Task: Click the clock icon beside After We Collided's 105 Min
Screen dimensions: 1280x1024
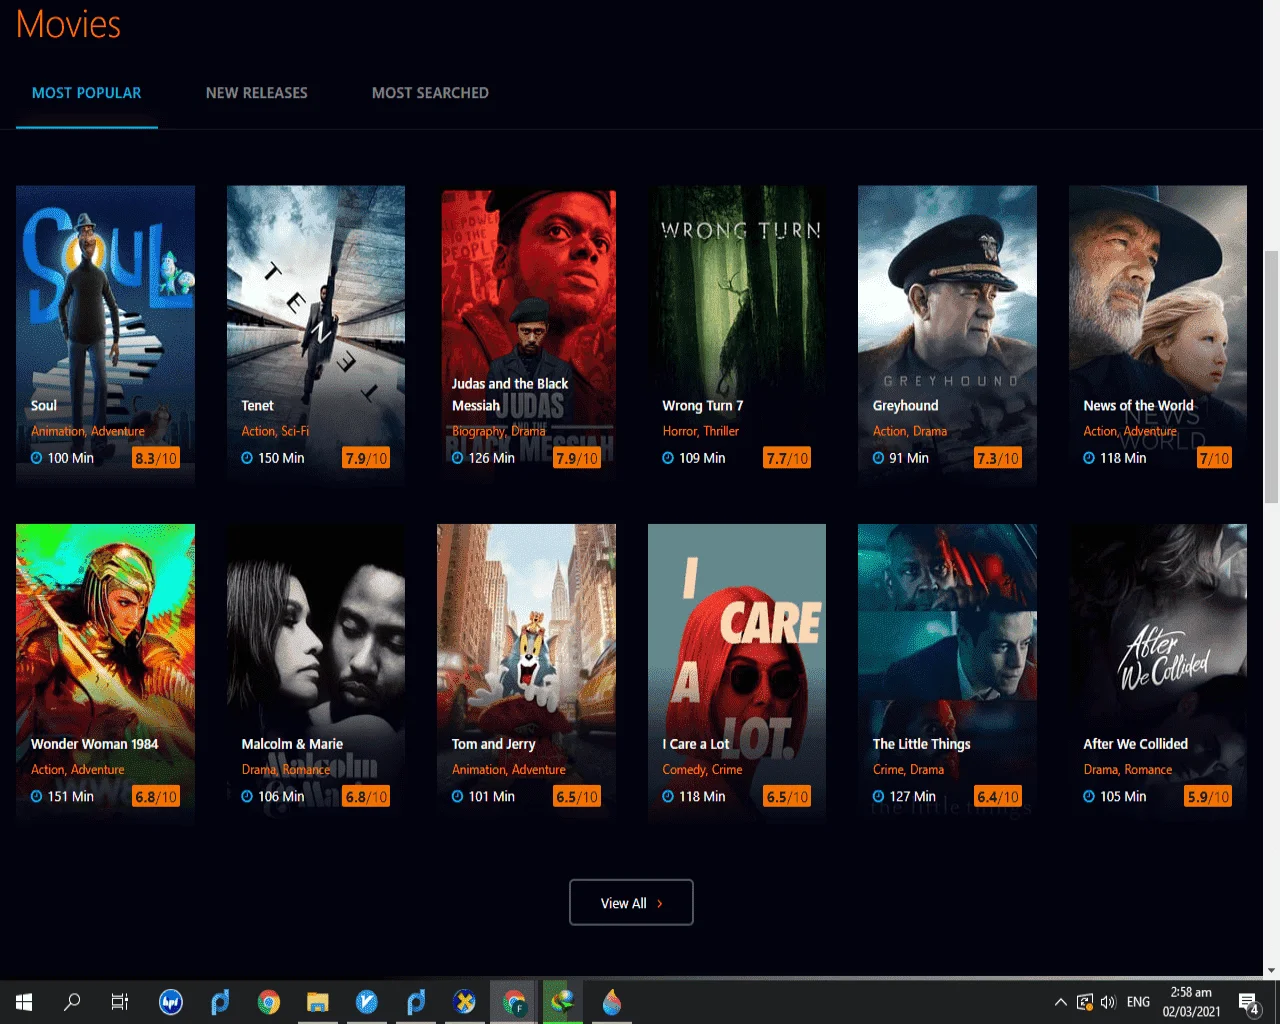Action: (x=1089, y=797)
